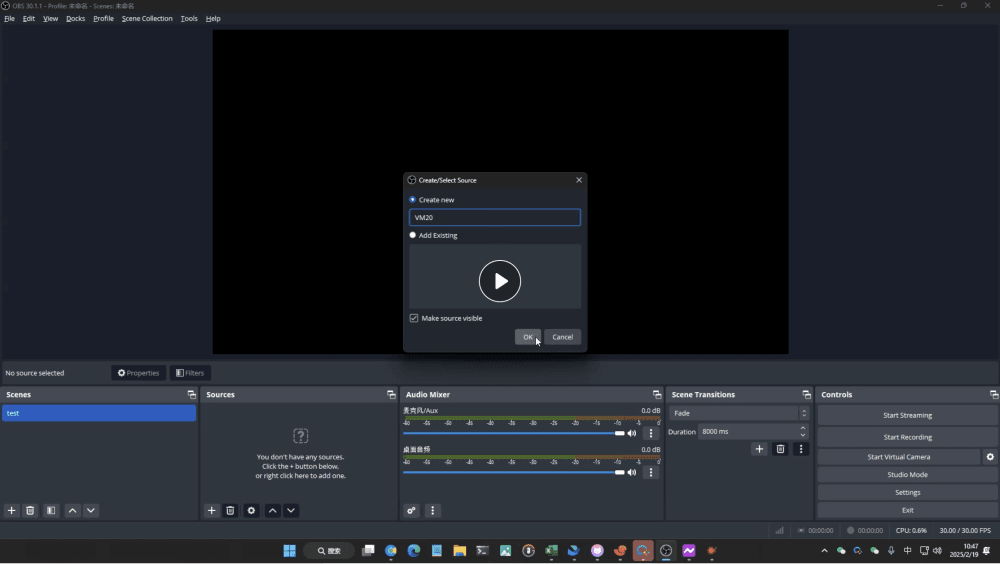
Task: Open the File menu
Action: click(x=10, y=19)
